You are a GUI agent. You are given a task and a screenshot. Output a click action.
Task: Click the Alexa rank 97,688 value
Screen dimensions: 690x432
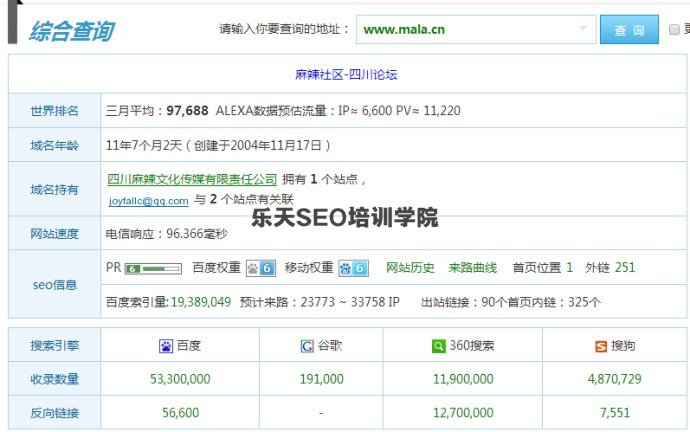click(x=187, y=110)
